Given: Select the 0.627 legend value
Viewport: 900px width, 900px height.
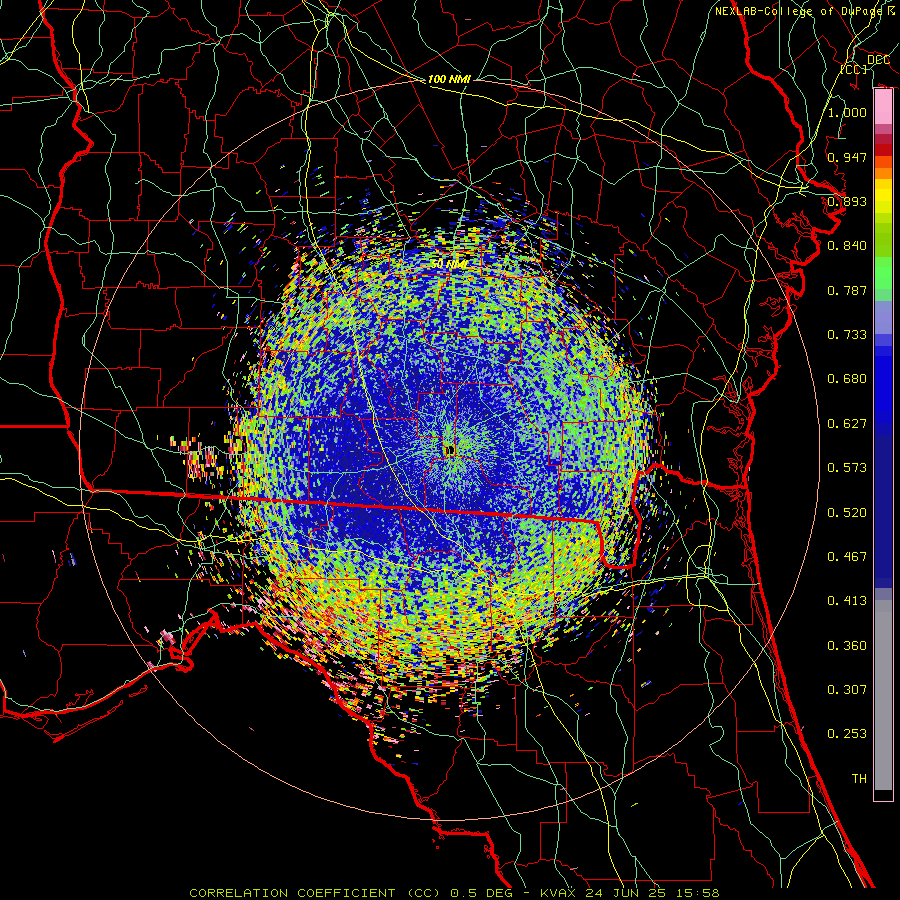Looking at the screenshot, I should [x=847, y=424].
